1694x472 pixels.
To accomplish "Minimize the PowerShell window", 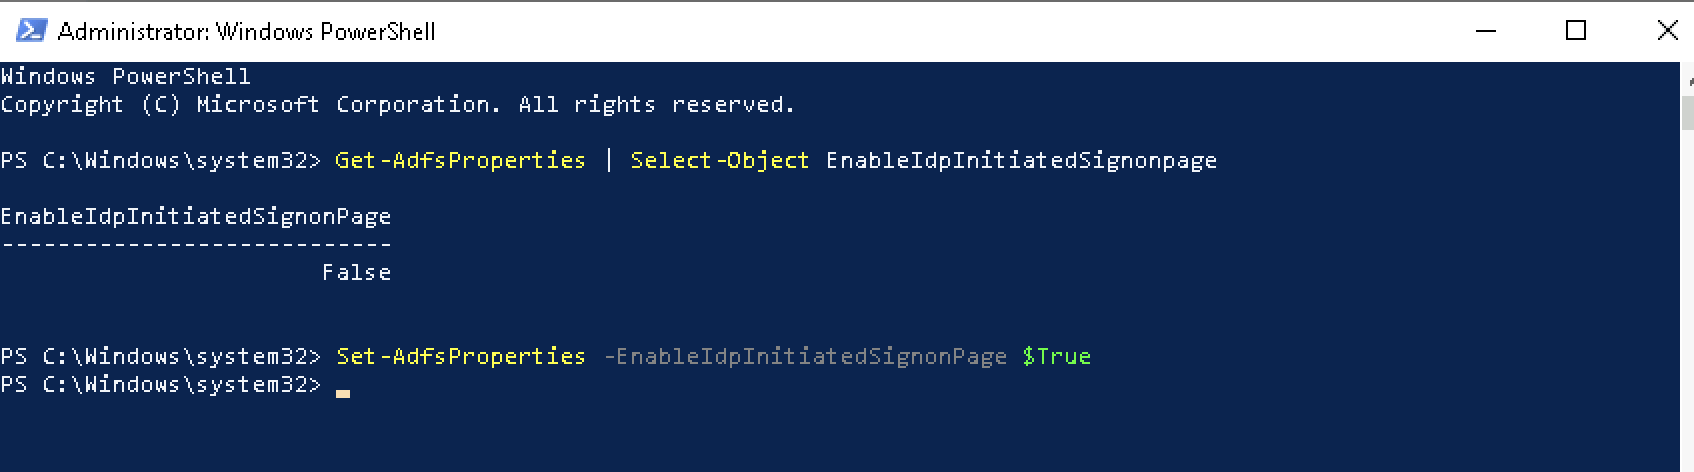I will (x=1486, y=31).
